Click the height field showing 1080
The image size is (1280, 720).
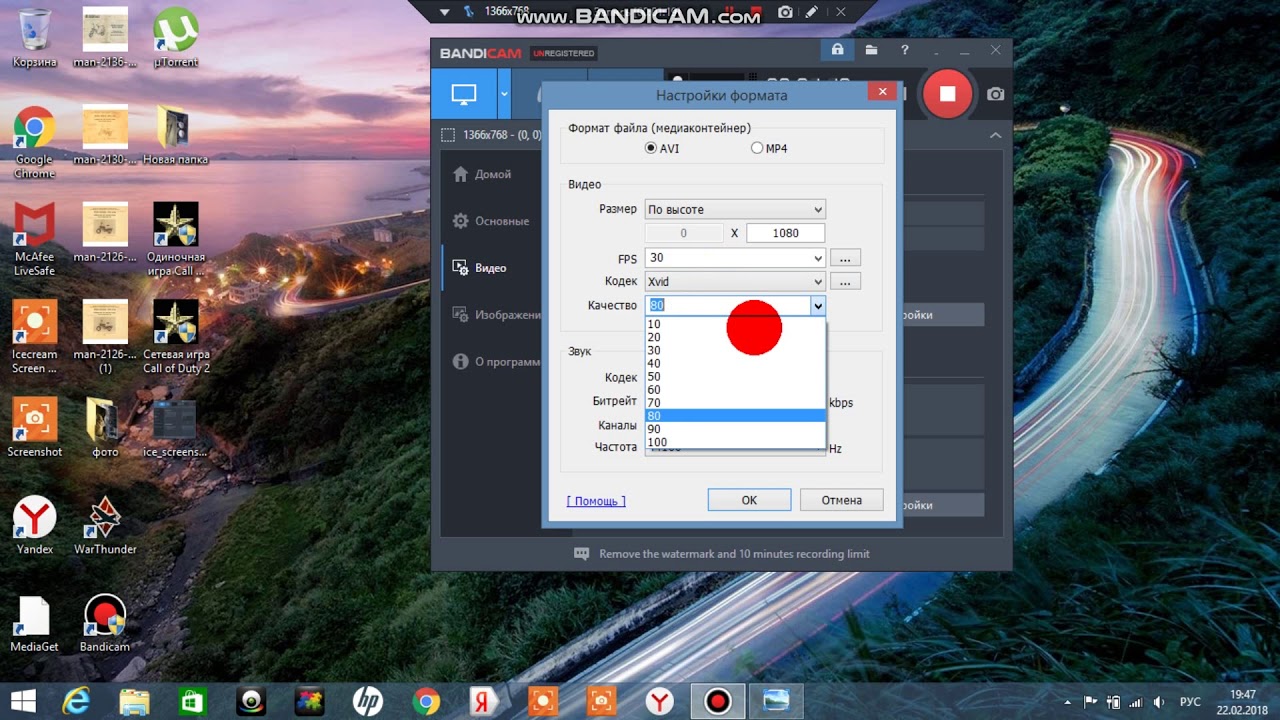[785, 233]
